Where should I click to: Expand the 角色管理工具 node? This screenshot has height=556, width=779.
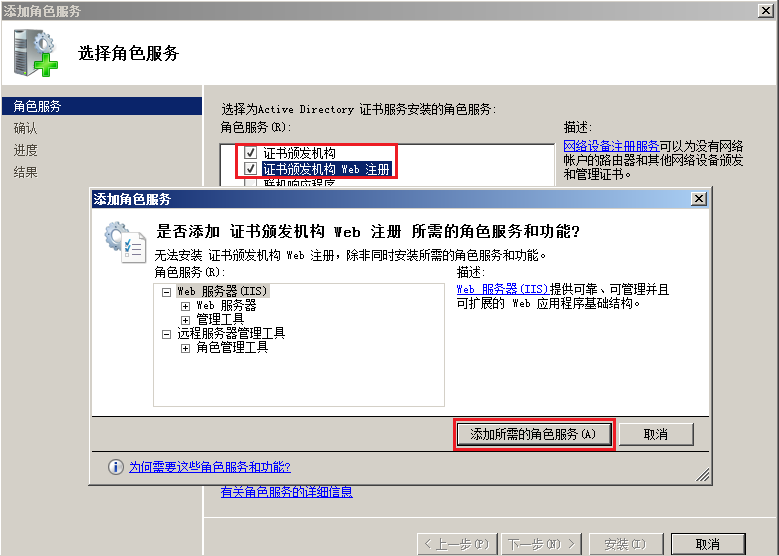click(x=185, y=348)
